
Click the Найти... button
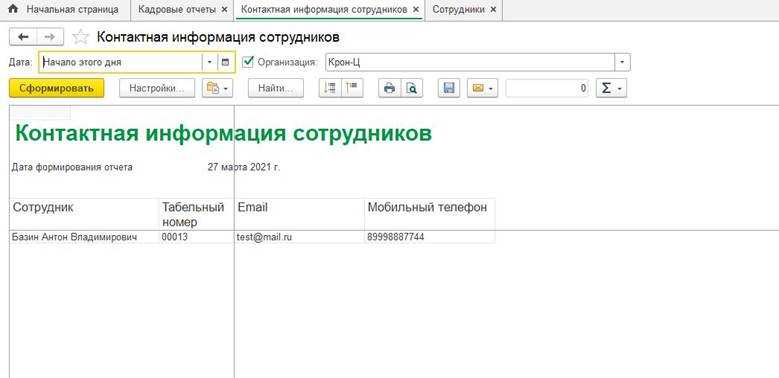[275, 88]
